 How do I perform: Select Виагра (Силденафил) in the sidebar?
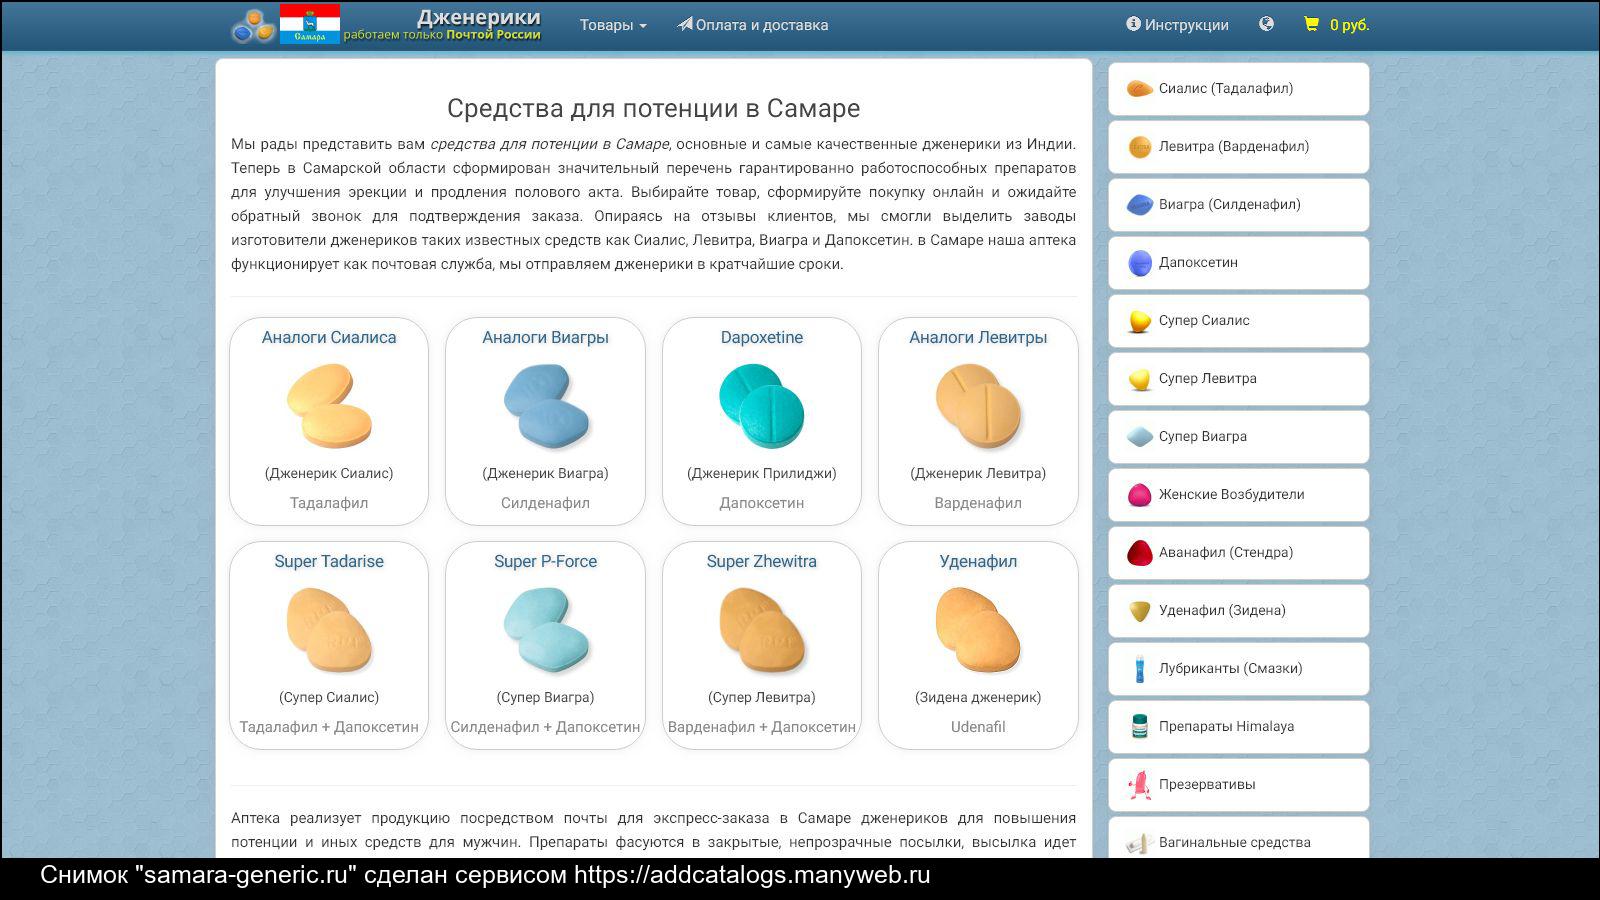(1238, 205)
